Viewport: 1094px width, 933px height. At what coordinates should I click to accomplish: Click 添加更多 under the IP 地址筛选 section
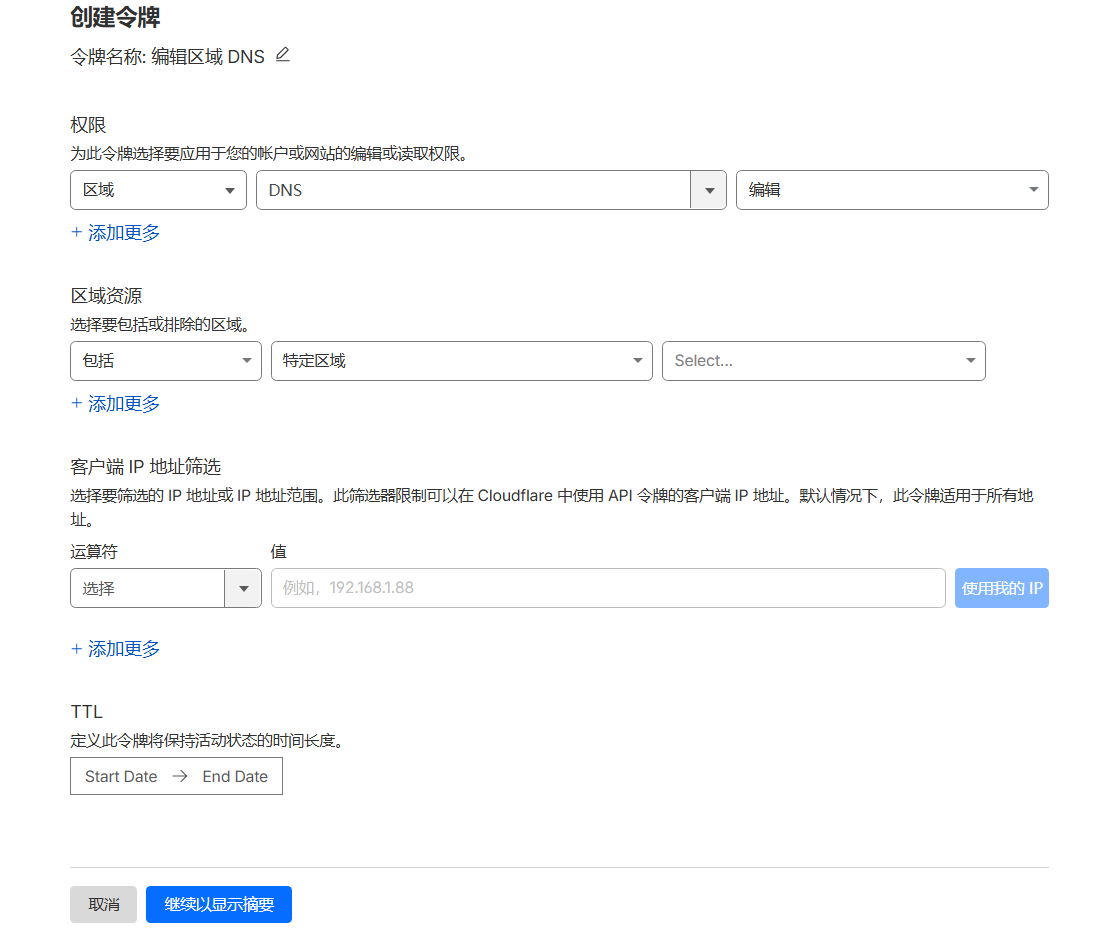click(x=116, y=649)
